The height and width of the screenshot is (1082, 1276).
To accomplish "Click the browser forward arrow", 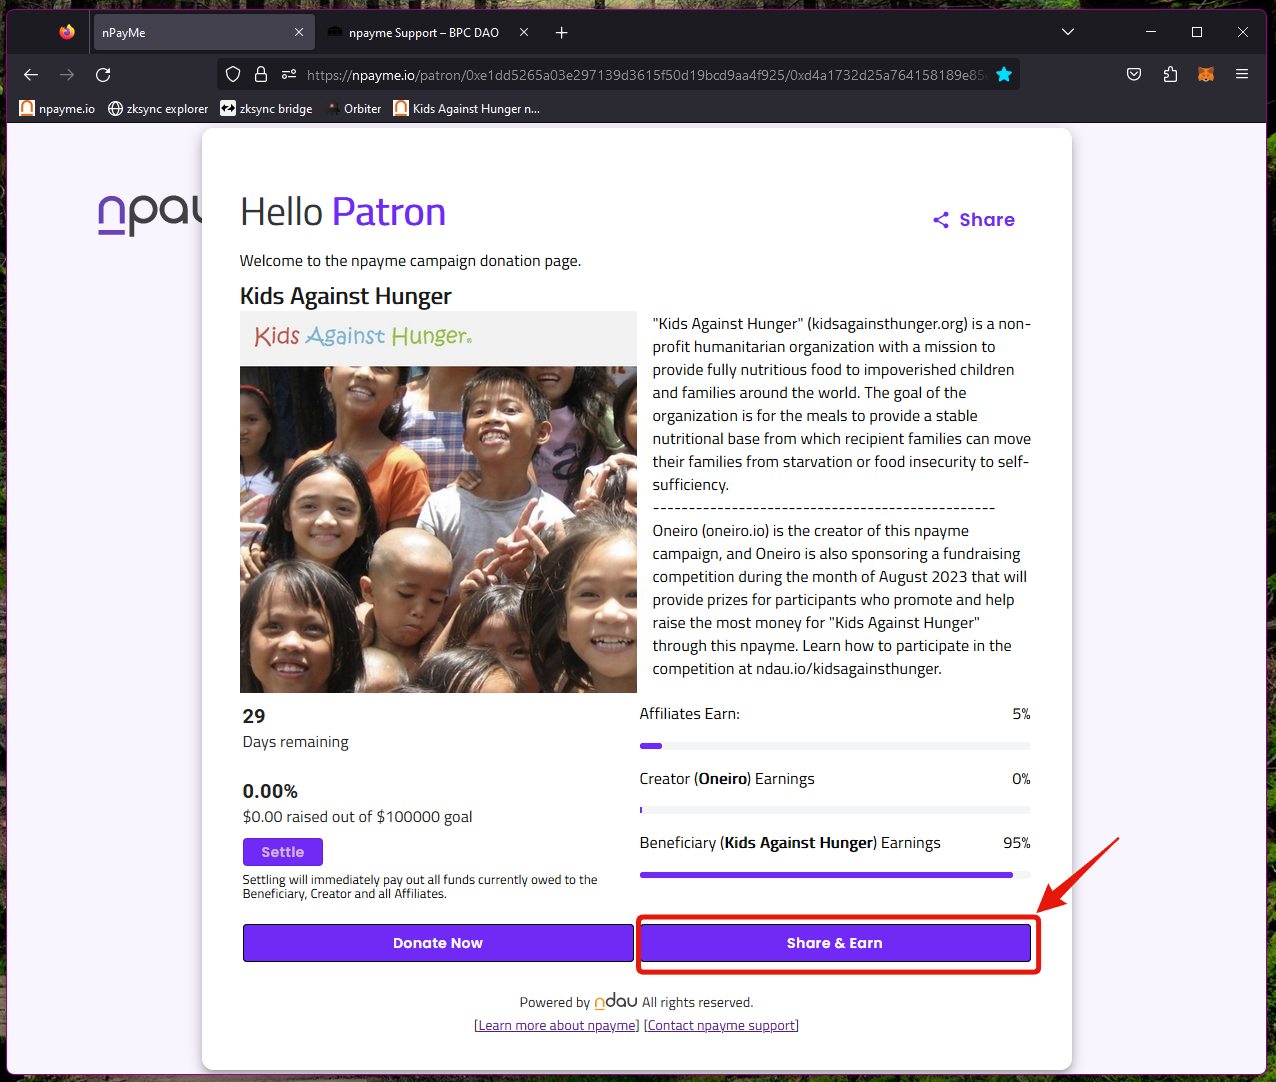I will [x=67, y=74].
